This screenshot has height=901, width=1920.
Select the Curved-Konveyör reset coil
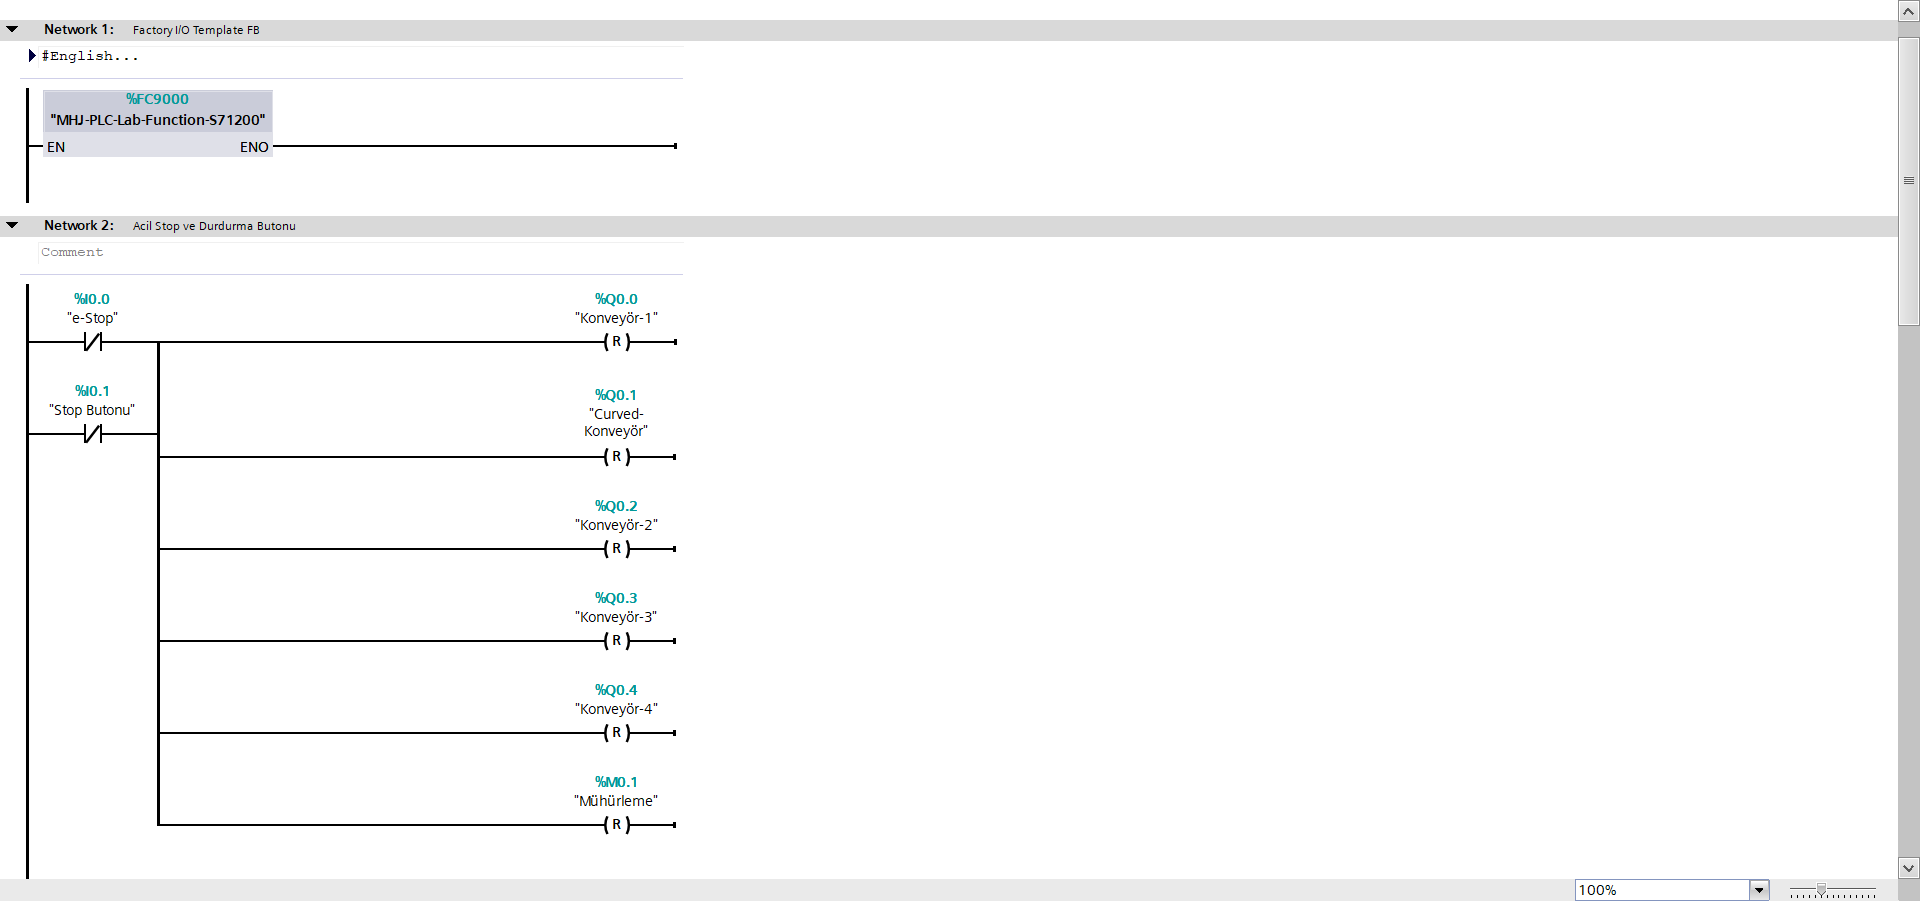617,457
